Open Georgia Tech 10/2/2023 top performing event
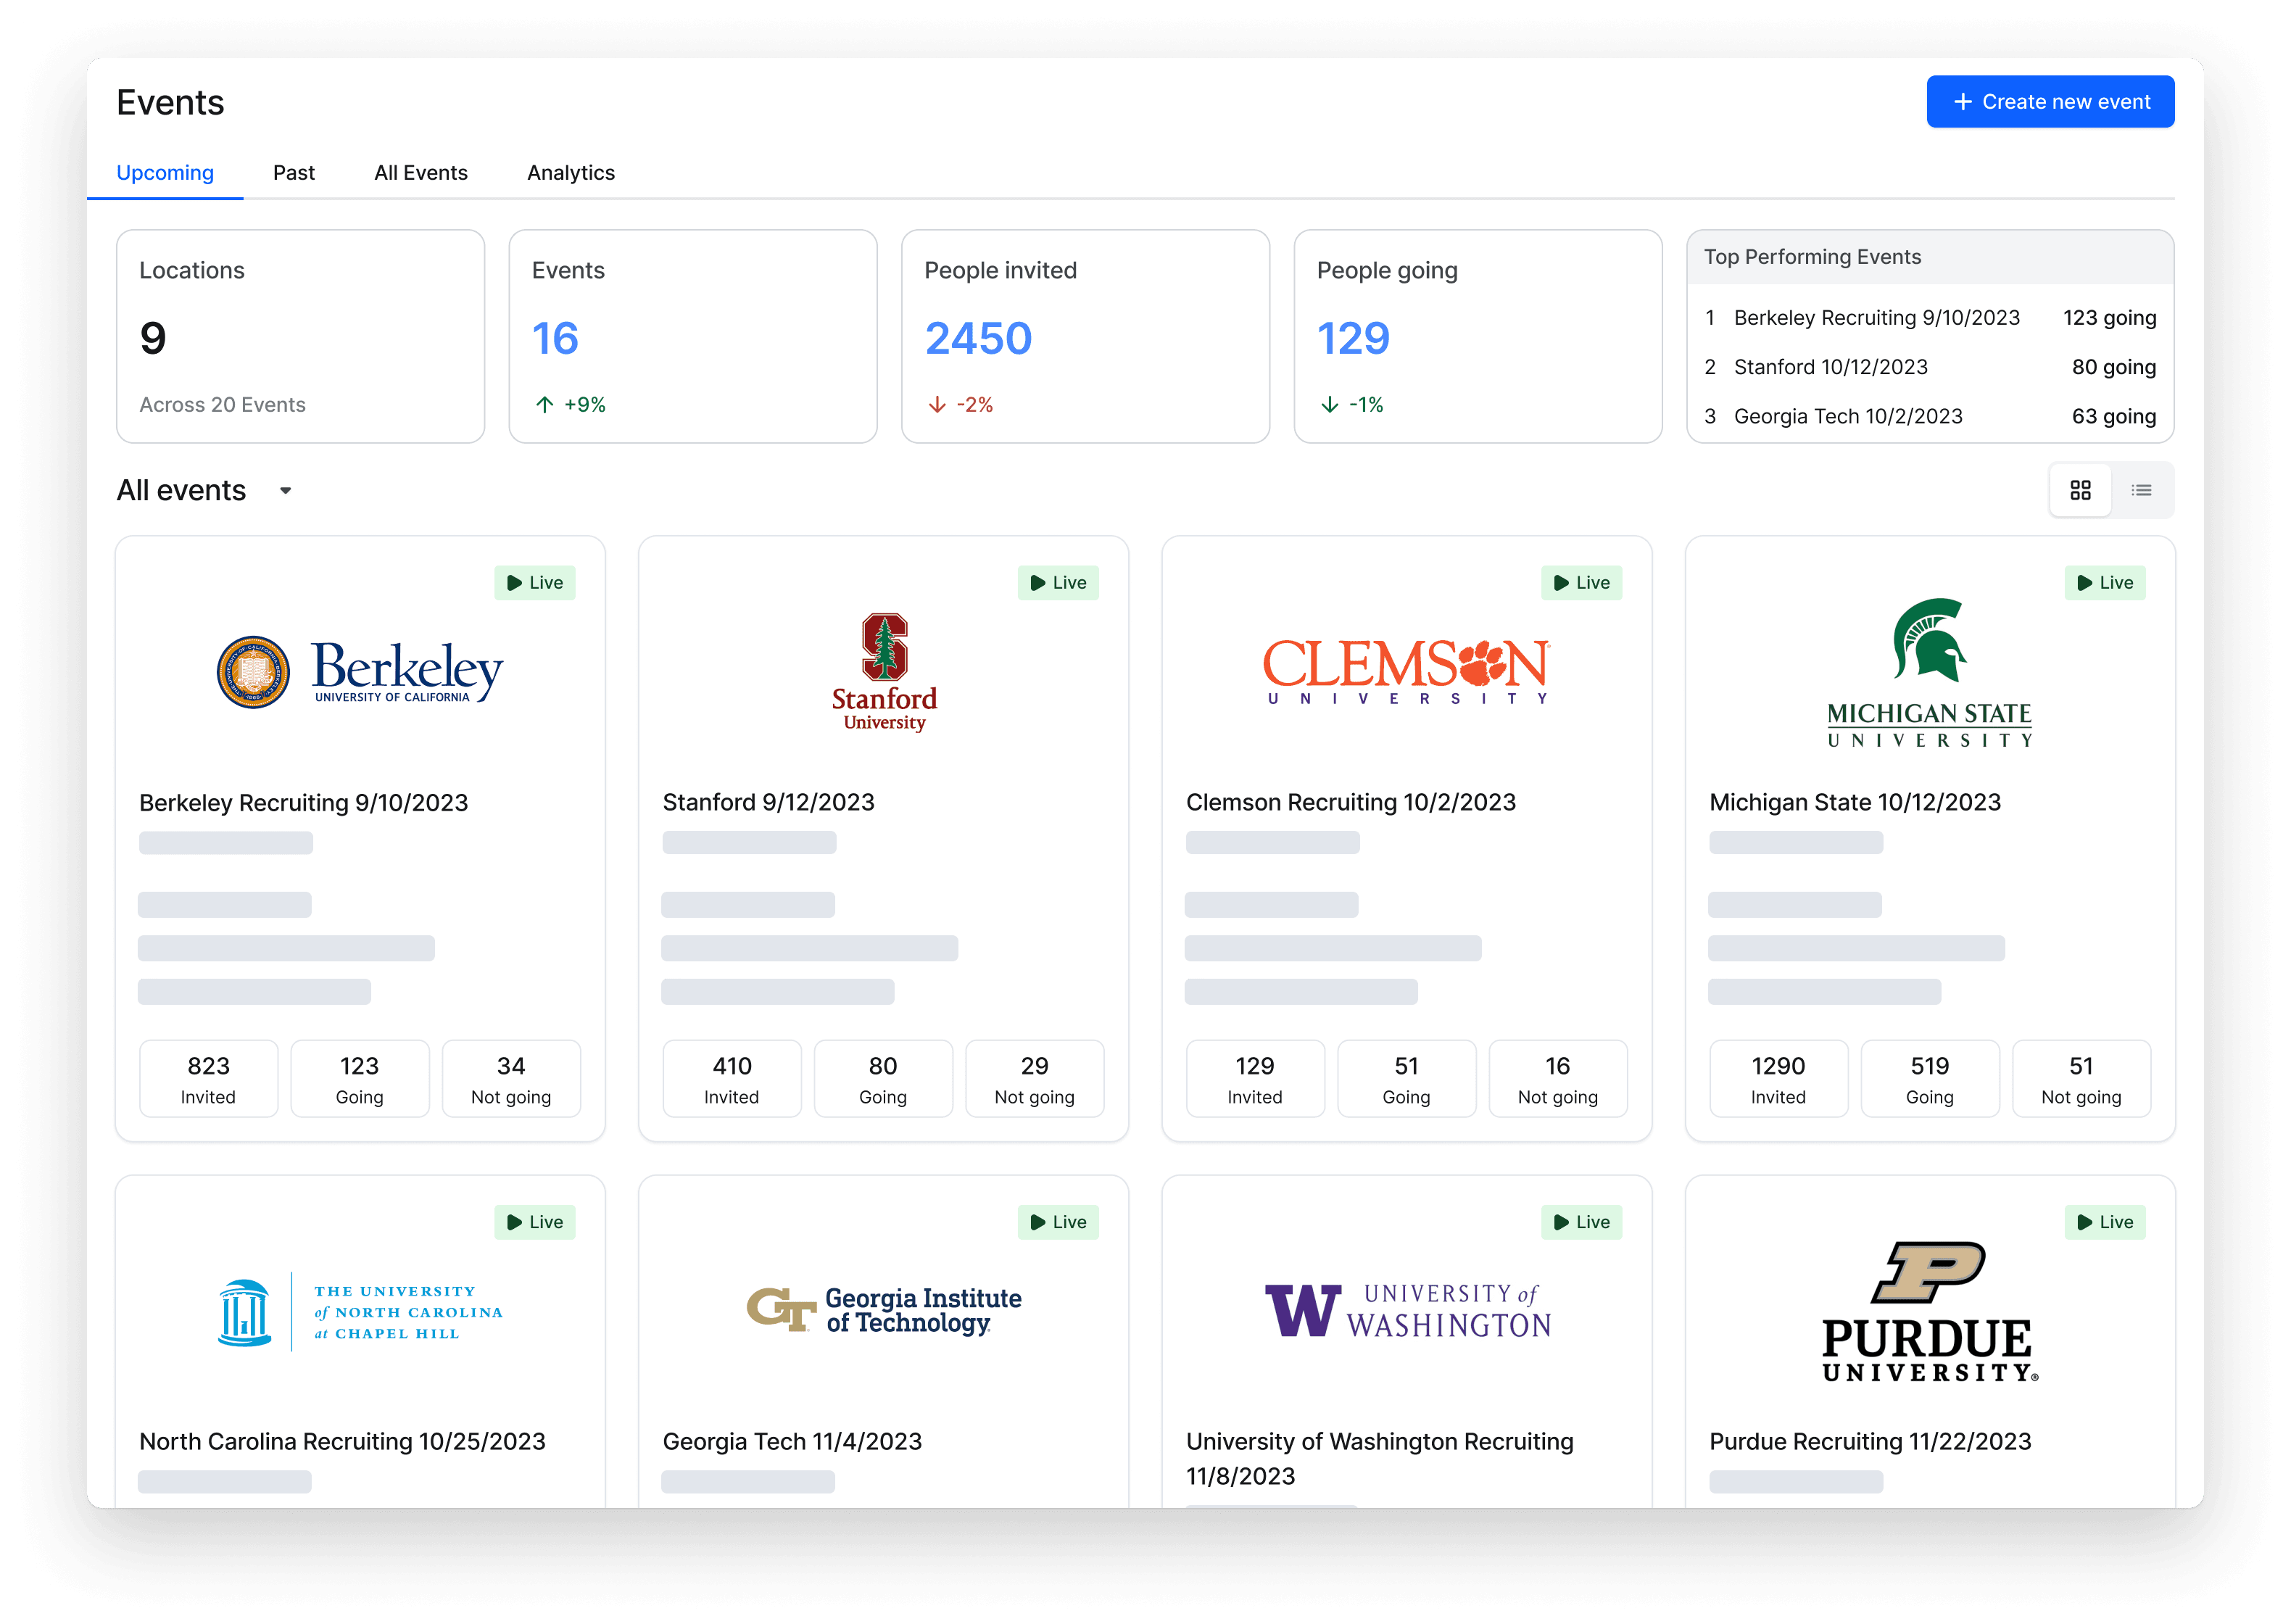 click(1847, 416)
